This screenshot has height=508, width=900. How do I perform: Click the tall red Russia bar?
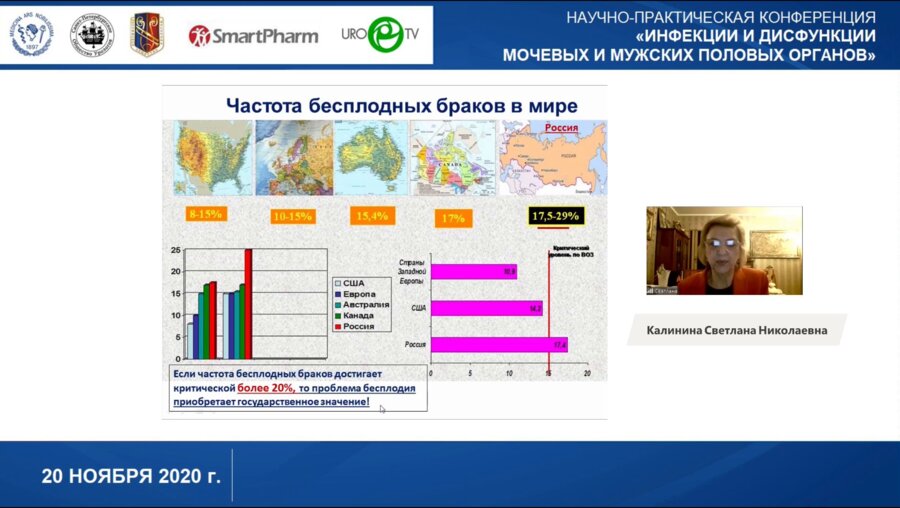coord(248,303)
